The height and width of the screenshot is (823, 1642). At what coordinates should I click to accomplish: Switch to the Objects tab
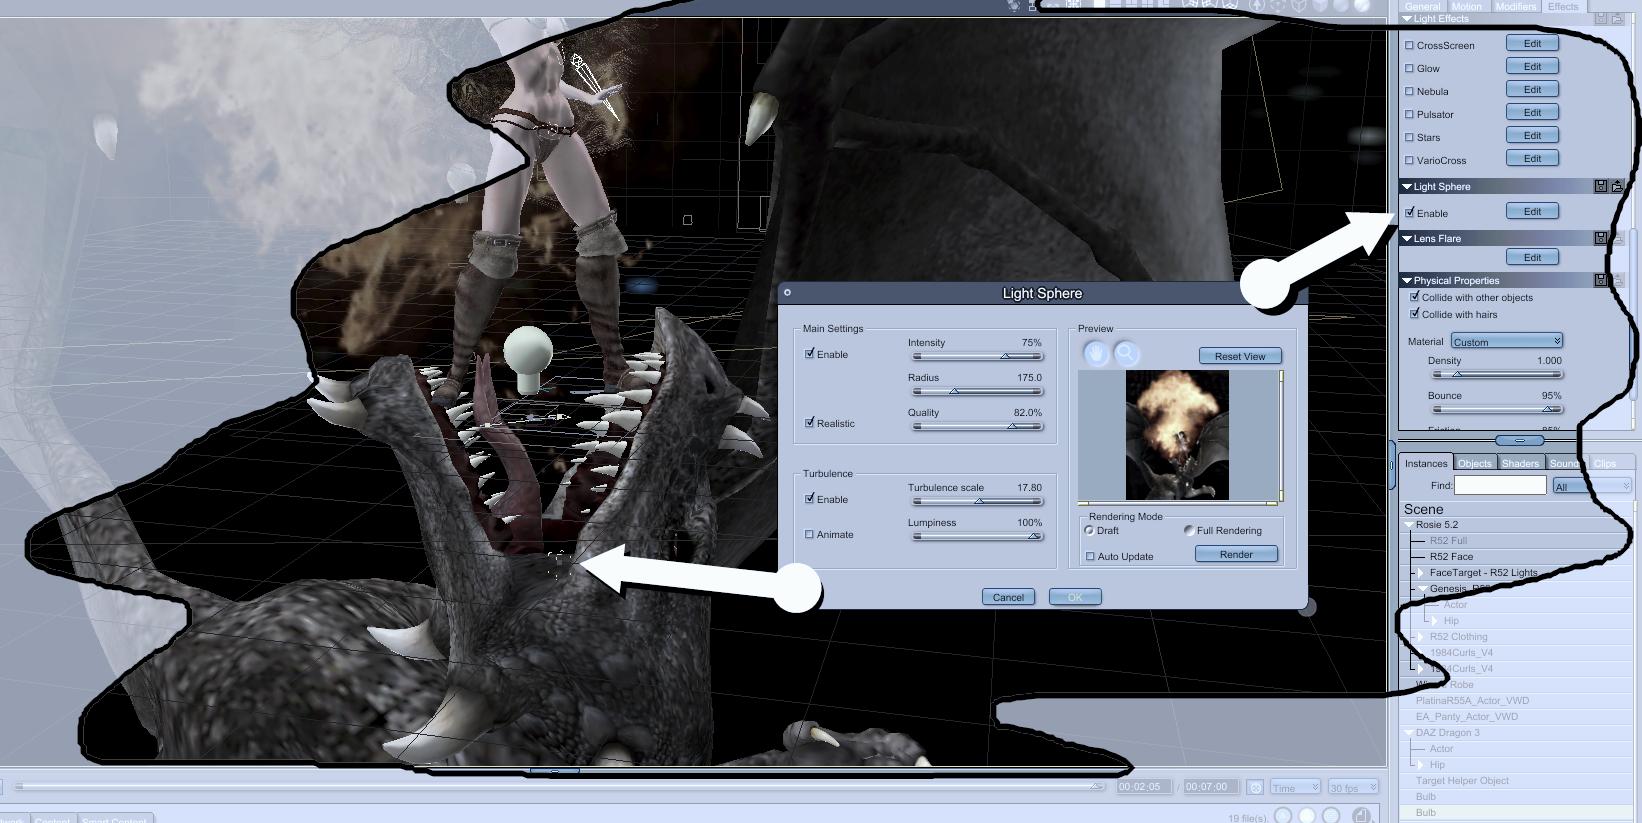coord(1474,463)
